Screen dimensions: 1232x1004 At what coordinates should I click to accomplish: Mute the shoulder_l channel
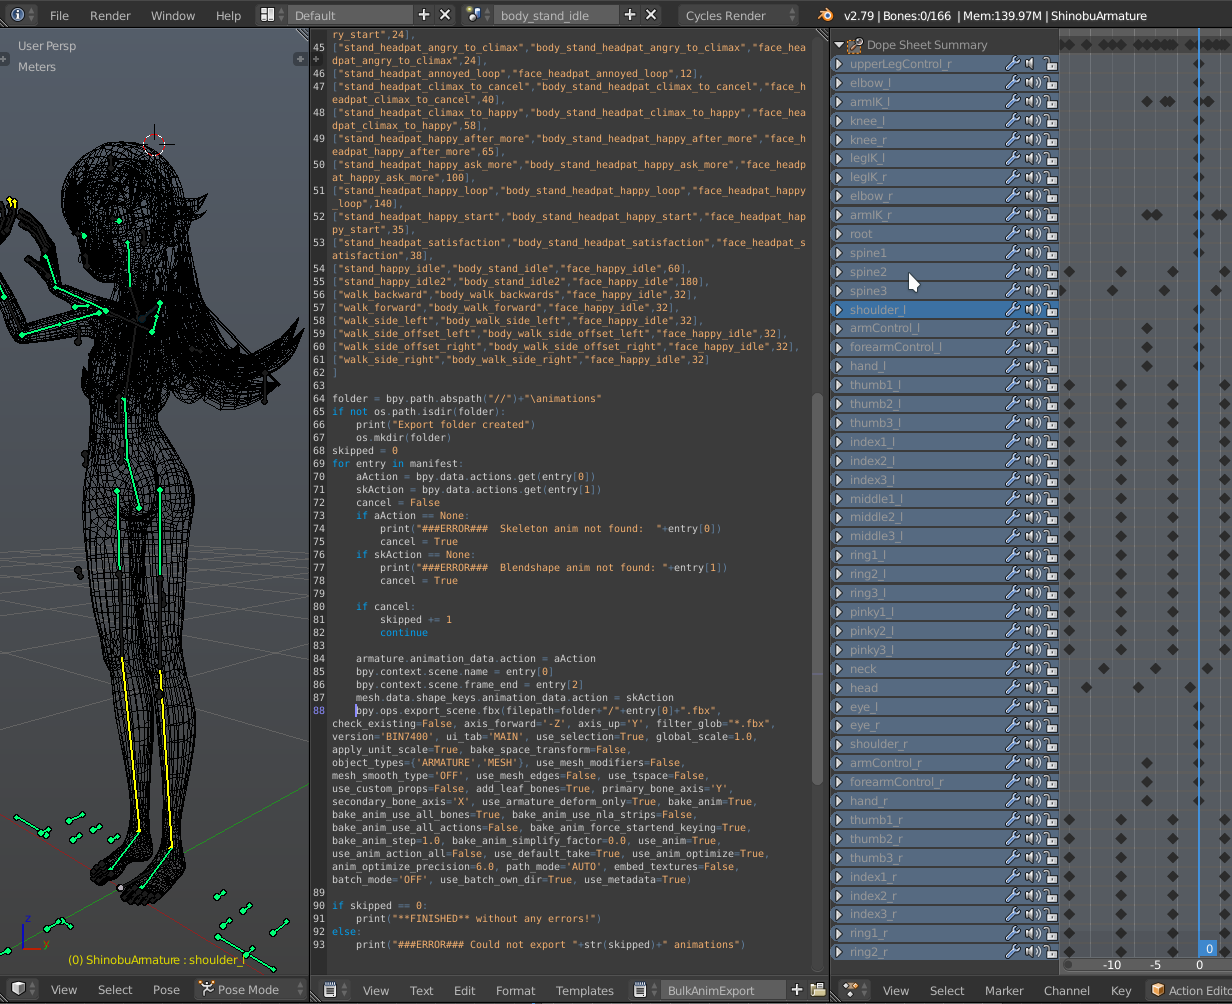pyautogui.click(x=1032, y=310)
